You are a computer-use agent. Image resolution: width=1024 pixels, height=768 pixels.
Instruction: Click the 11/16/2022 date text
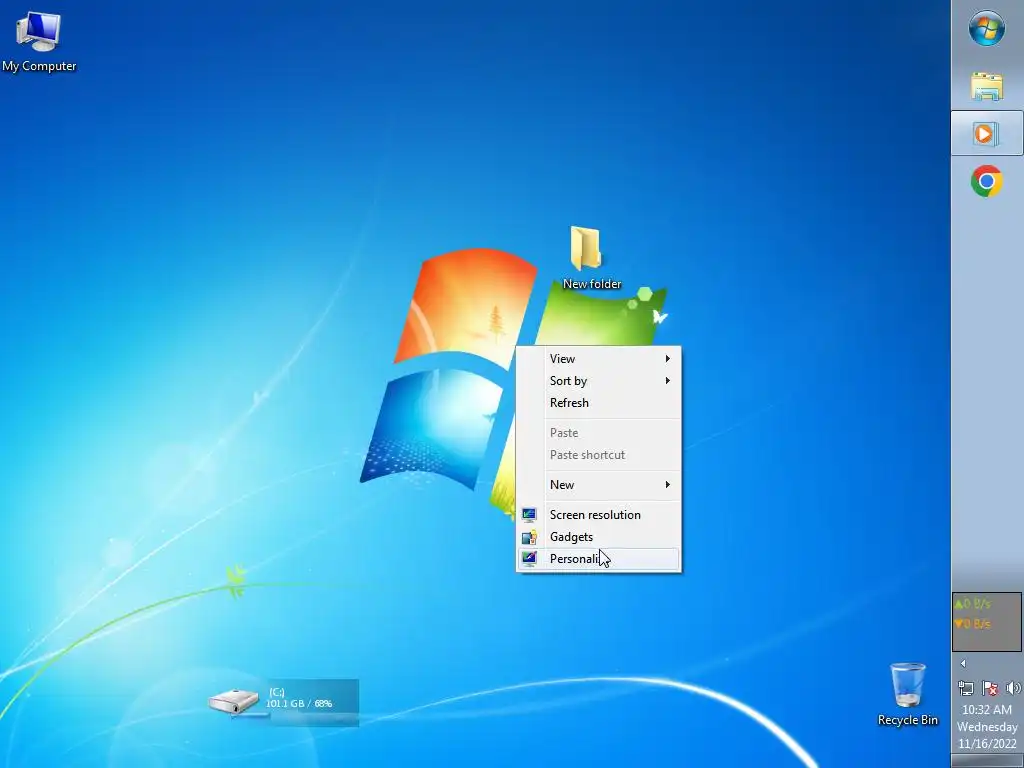(987, 744)
